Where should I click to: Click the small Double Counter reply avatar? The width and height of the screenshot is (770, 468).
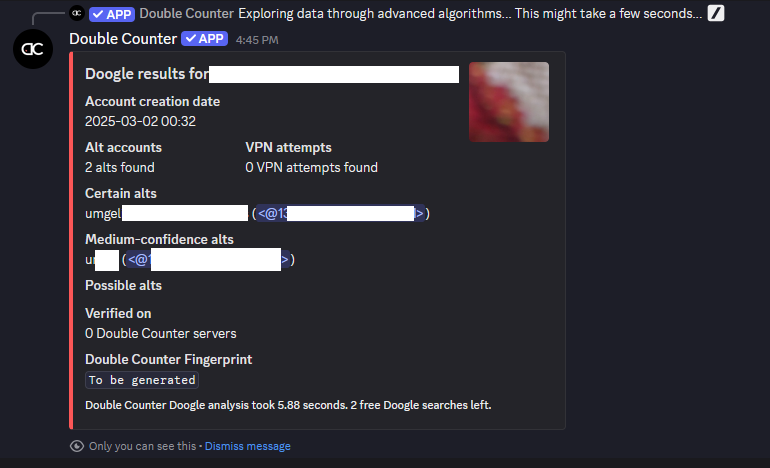click(77, 13)
